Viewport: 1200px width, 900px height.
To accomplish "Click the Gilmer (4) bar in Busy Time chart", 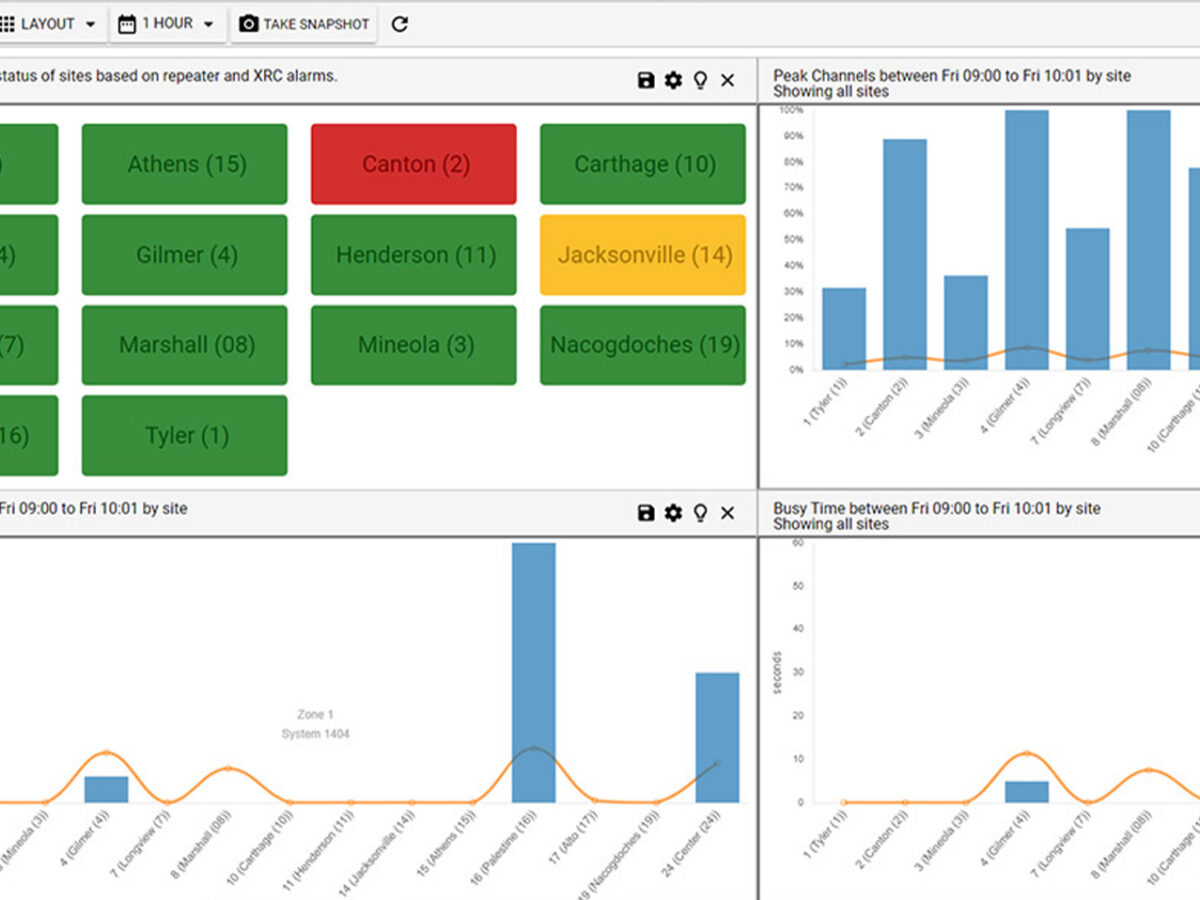I will coord(1027,791).
